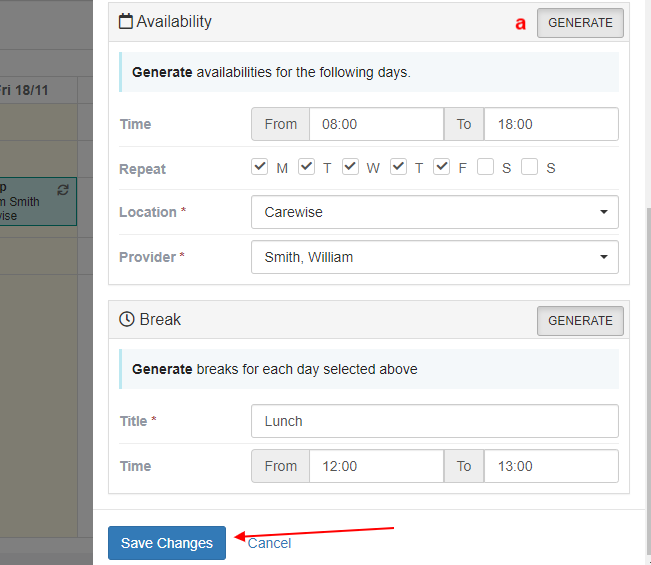Click the Availability GENERATE button
Screen dimensions: 651x565
point(580,23)
